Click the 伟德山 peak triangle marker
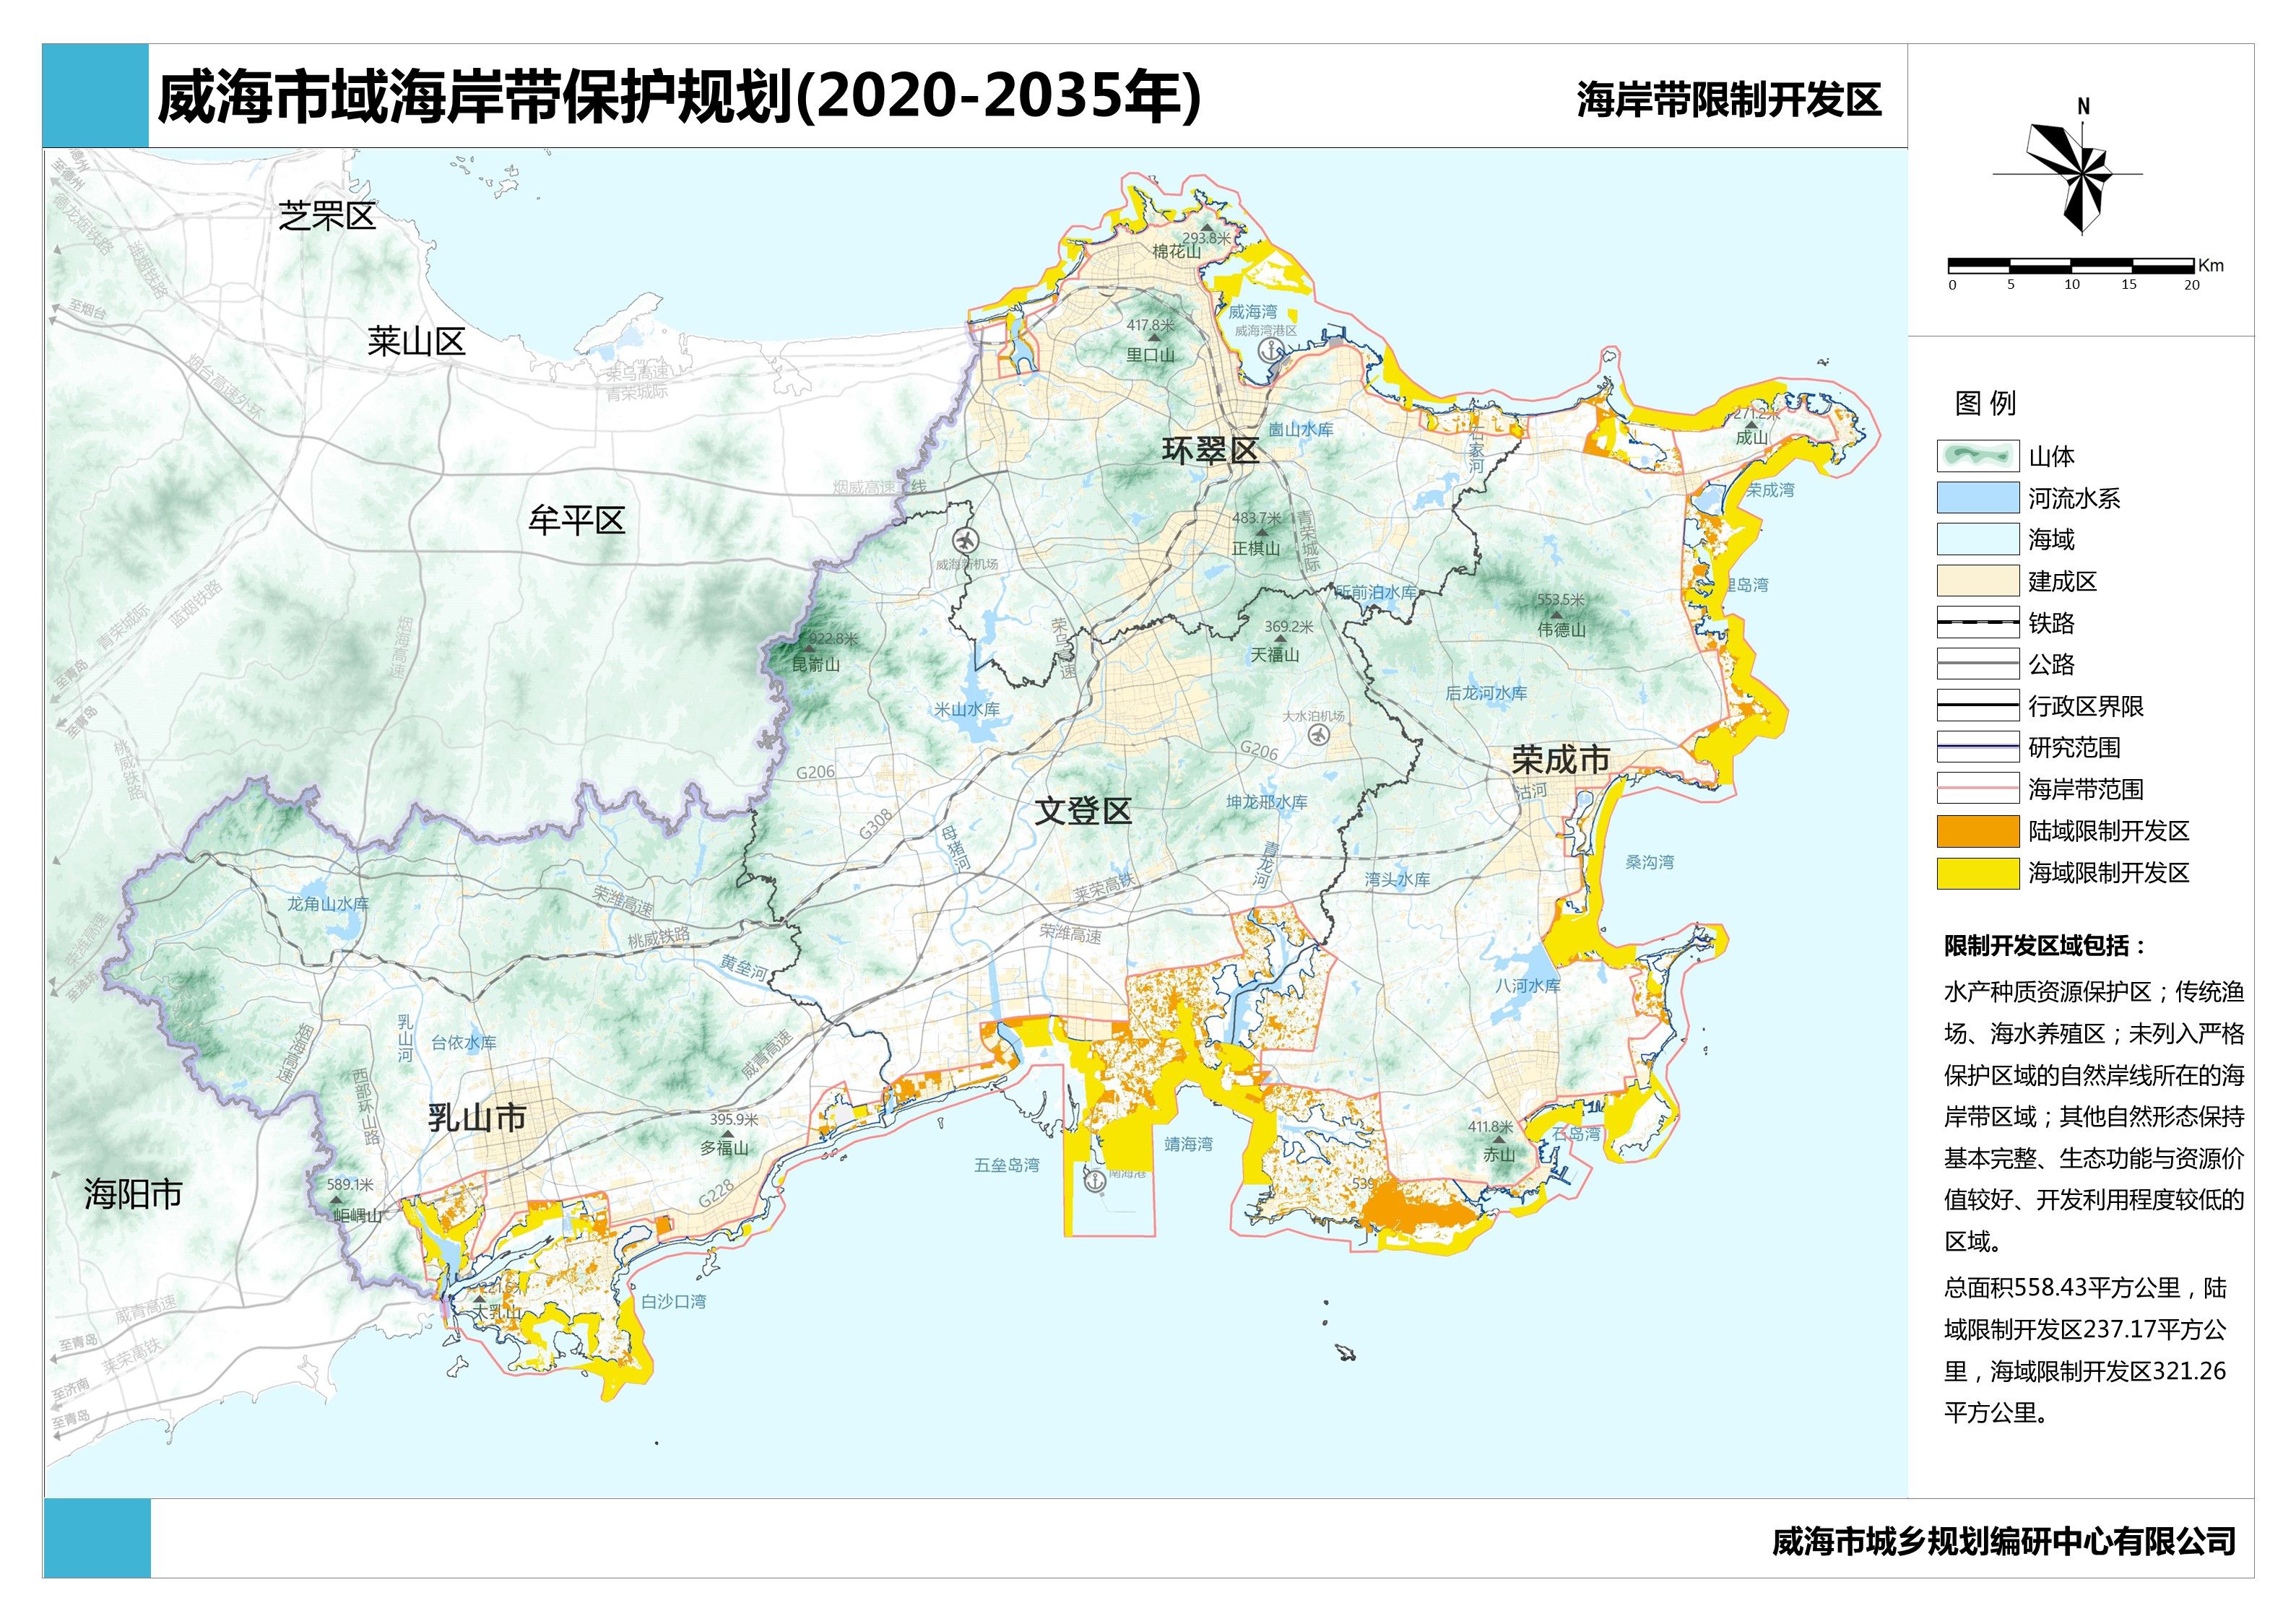This screenshot has width=2296, height=1621. 1556,615
